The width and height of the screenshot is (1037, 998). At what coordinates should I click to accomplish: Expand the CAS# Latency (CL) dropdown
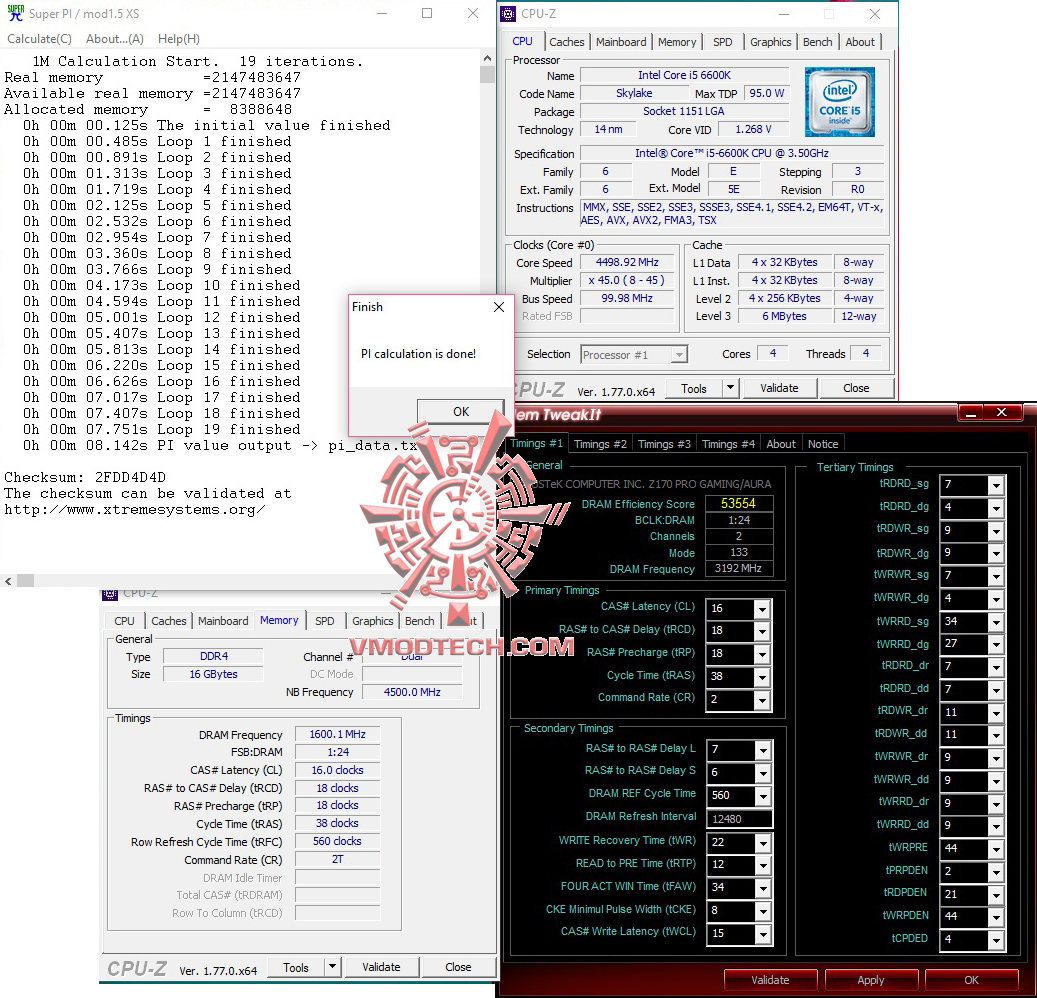point(762,608)
